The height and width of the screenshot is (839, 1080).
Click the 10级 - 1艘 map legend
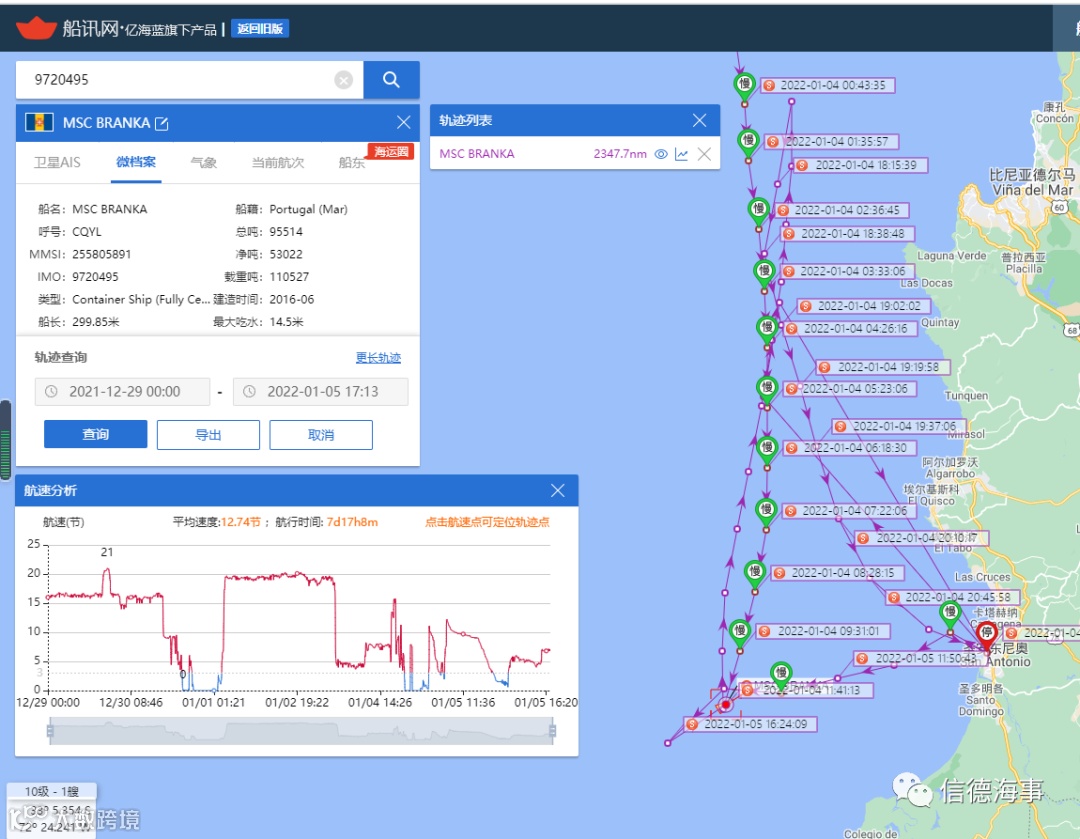tap(52, 791)
